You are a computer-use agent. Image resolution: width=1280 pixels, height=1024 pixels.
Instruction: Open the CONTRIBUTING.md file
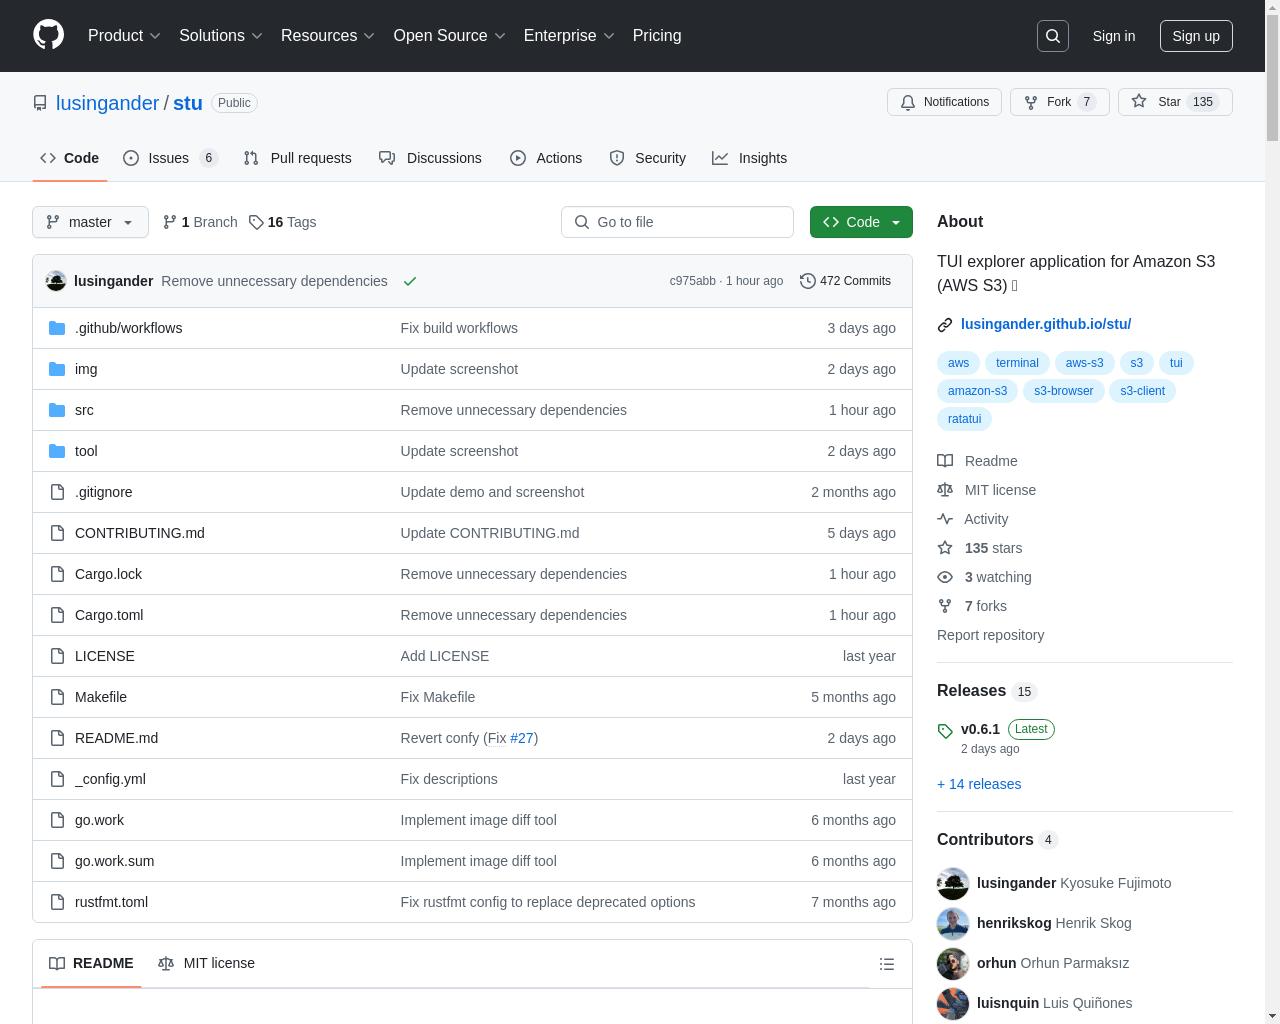tap(139, 533)
